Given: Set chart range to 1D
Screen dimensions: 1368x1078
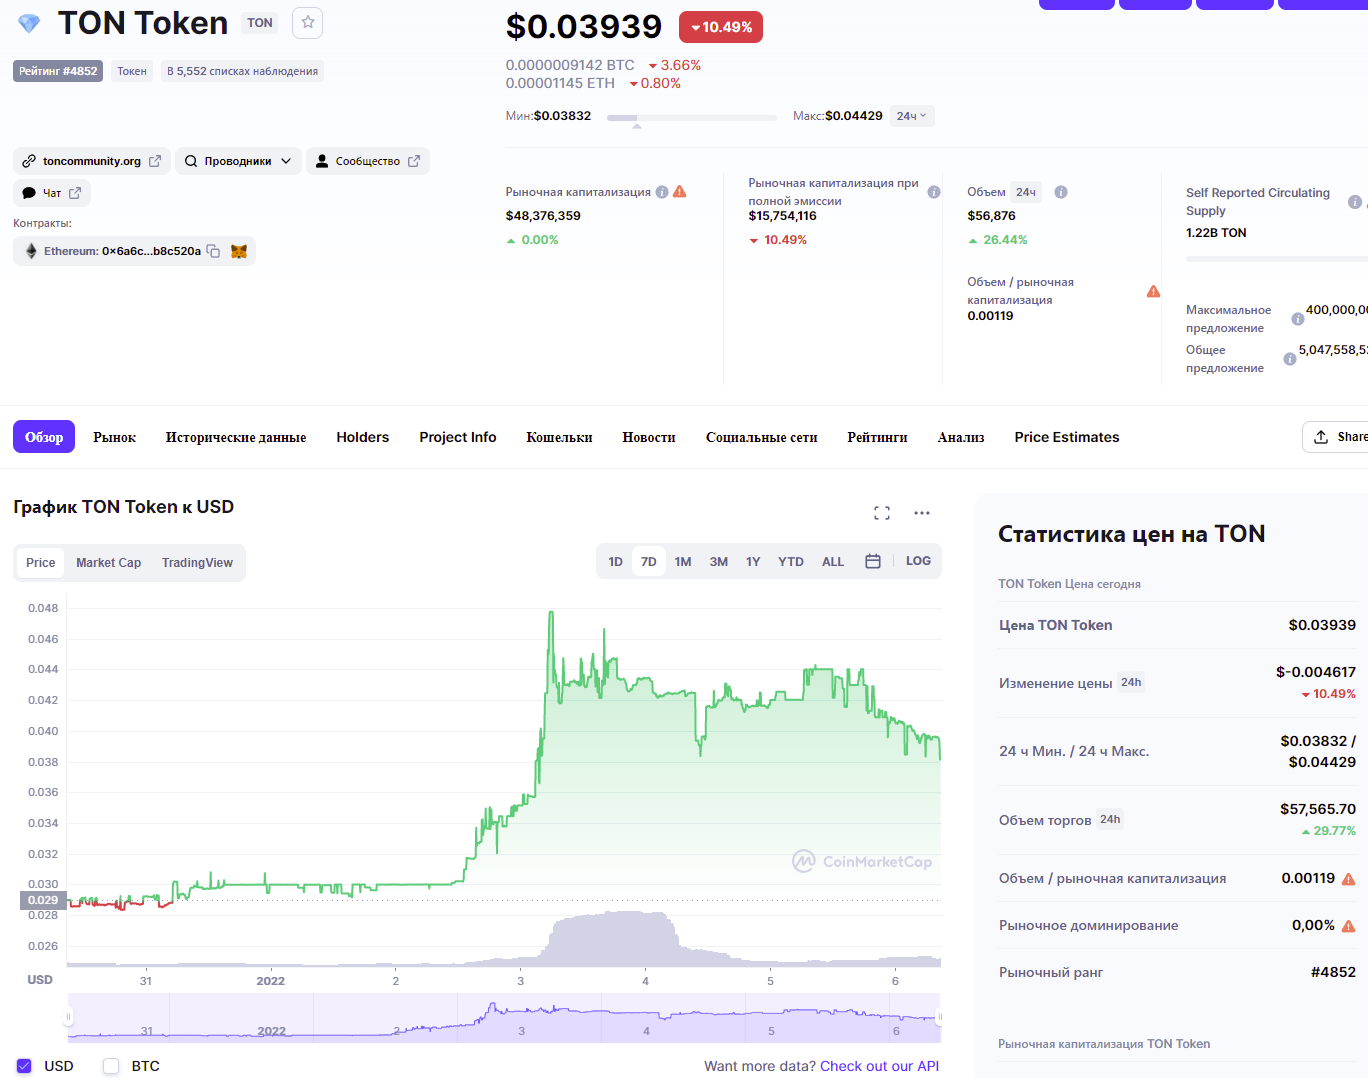Looking at the screenshot, I should coord(616,561).
